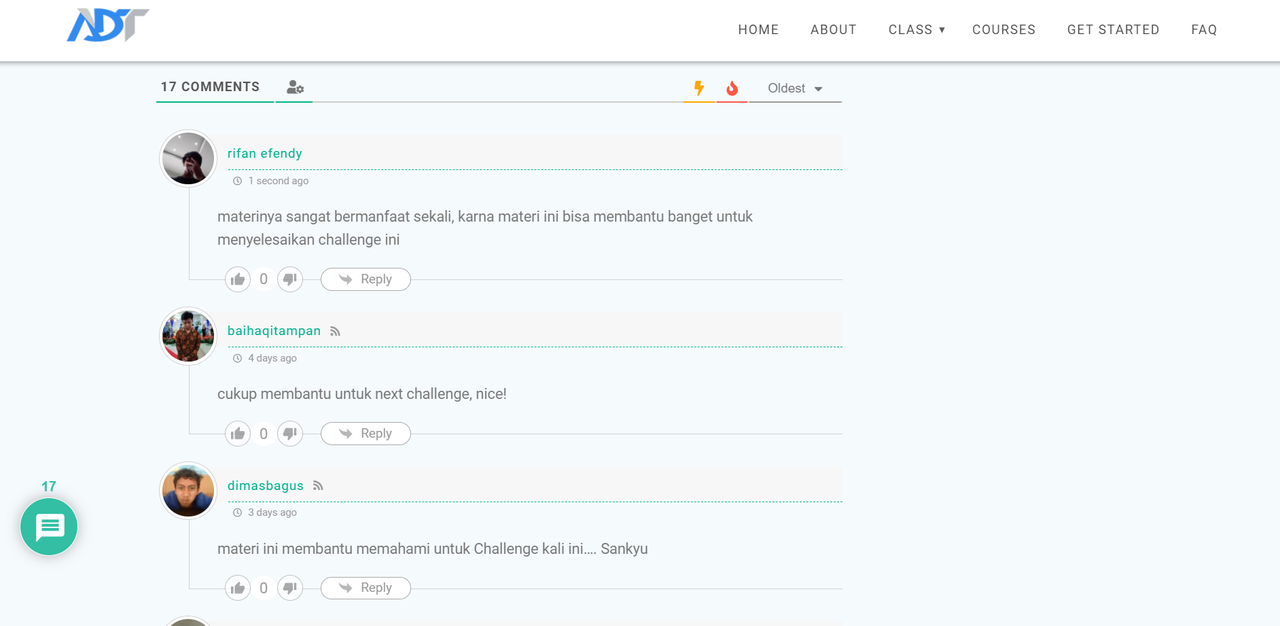
Task: Click vote count of baihaqitampan's comment
Action: tap(264, 434)
